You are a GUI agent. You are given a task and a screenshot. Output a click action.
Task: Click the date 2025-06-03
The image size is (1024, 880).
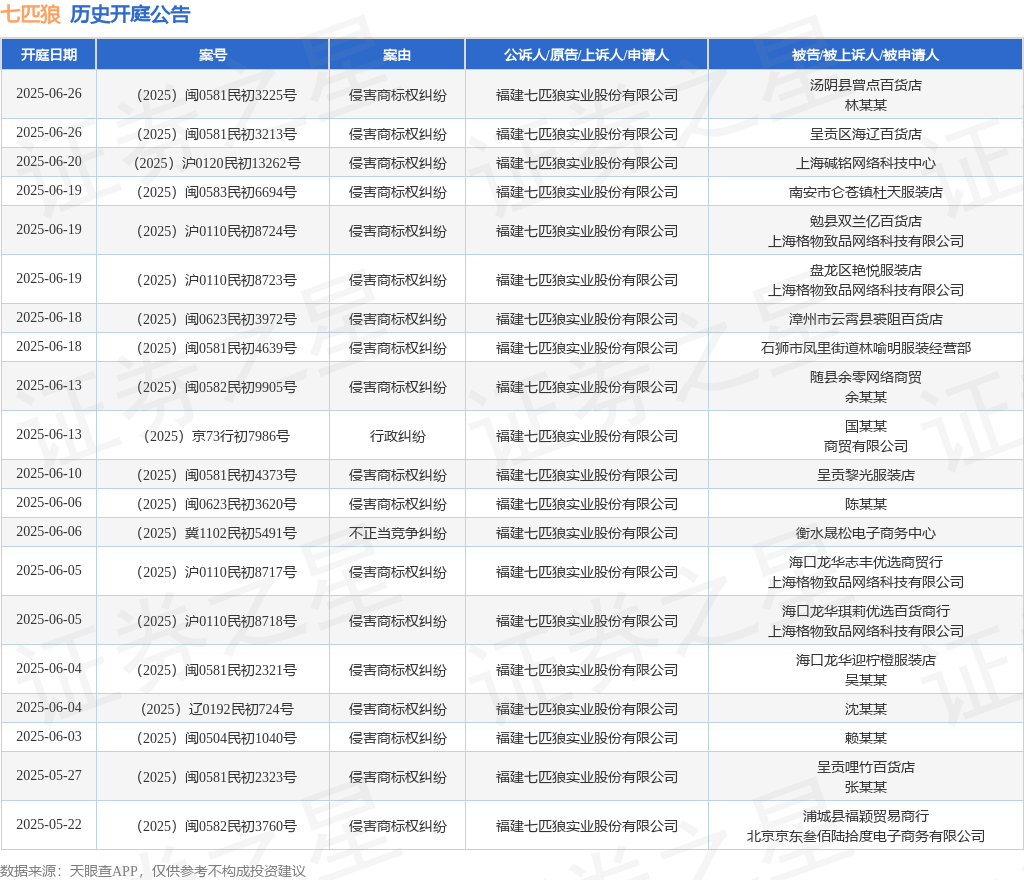click(49, 736)
